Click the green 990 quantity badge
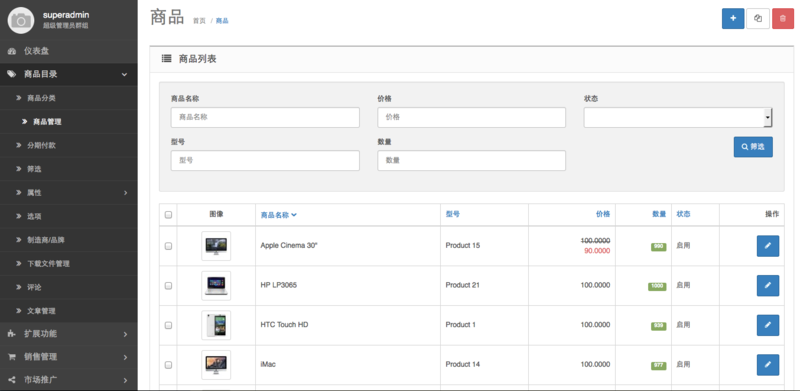800x391 pixels. pos(658,247)
